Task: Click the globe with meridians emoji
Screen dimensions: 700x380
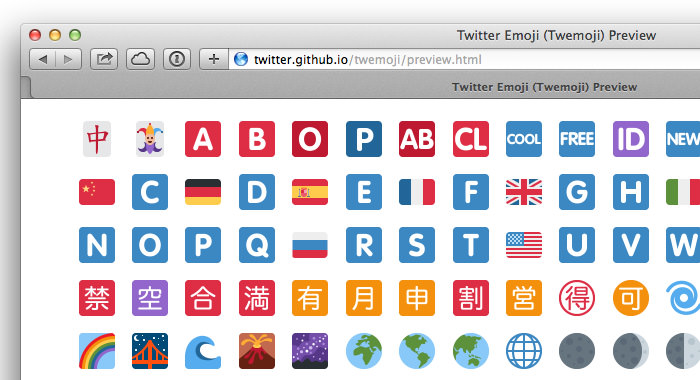Action: tap(524, 351)
